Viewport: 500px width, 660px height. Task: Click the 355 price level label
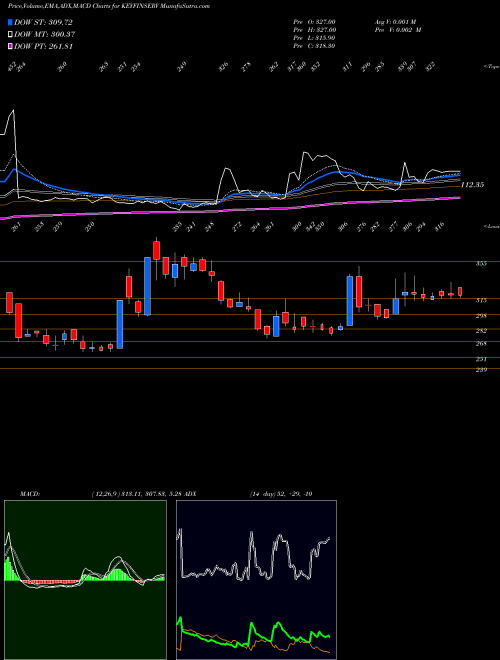click(x=481, y=263)
